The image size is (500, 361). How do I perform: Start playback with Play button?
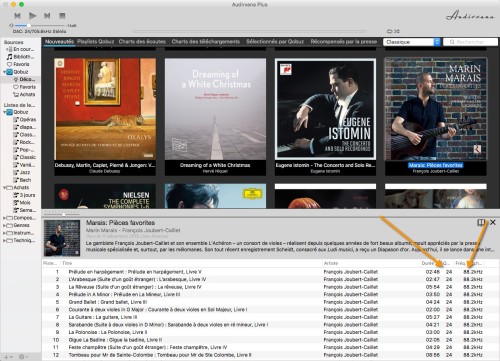(x=32, y=16)
